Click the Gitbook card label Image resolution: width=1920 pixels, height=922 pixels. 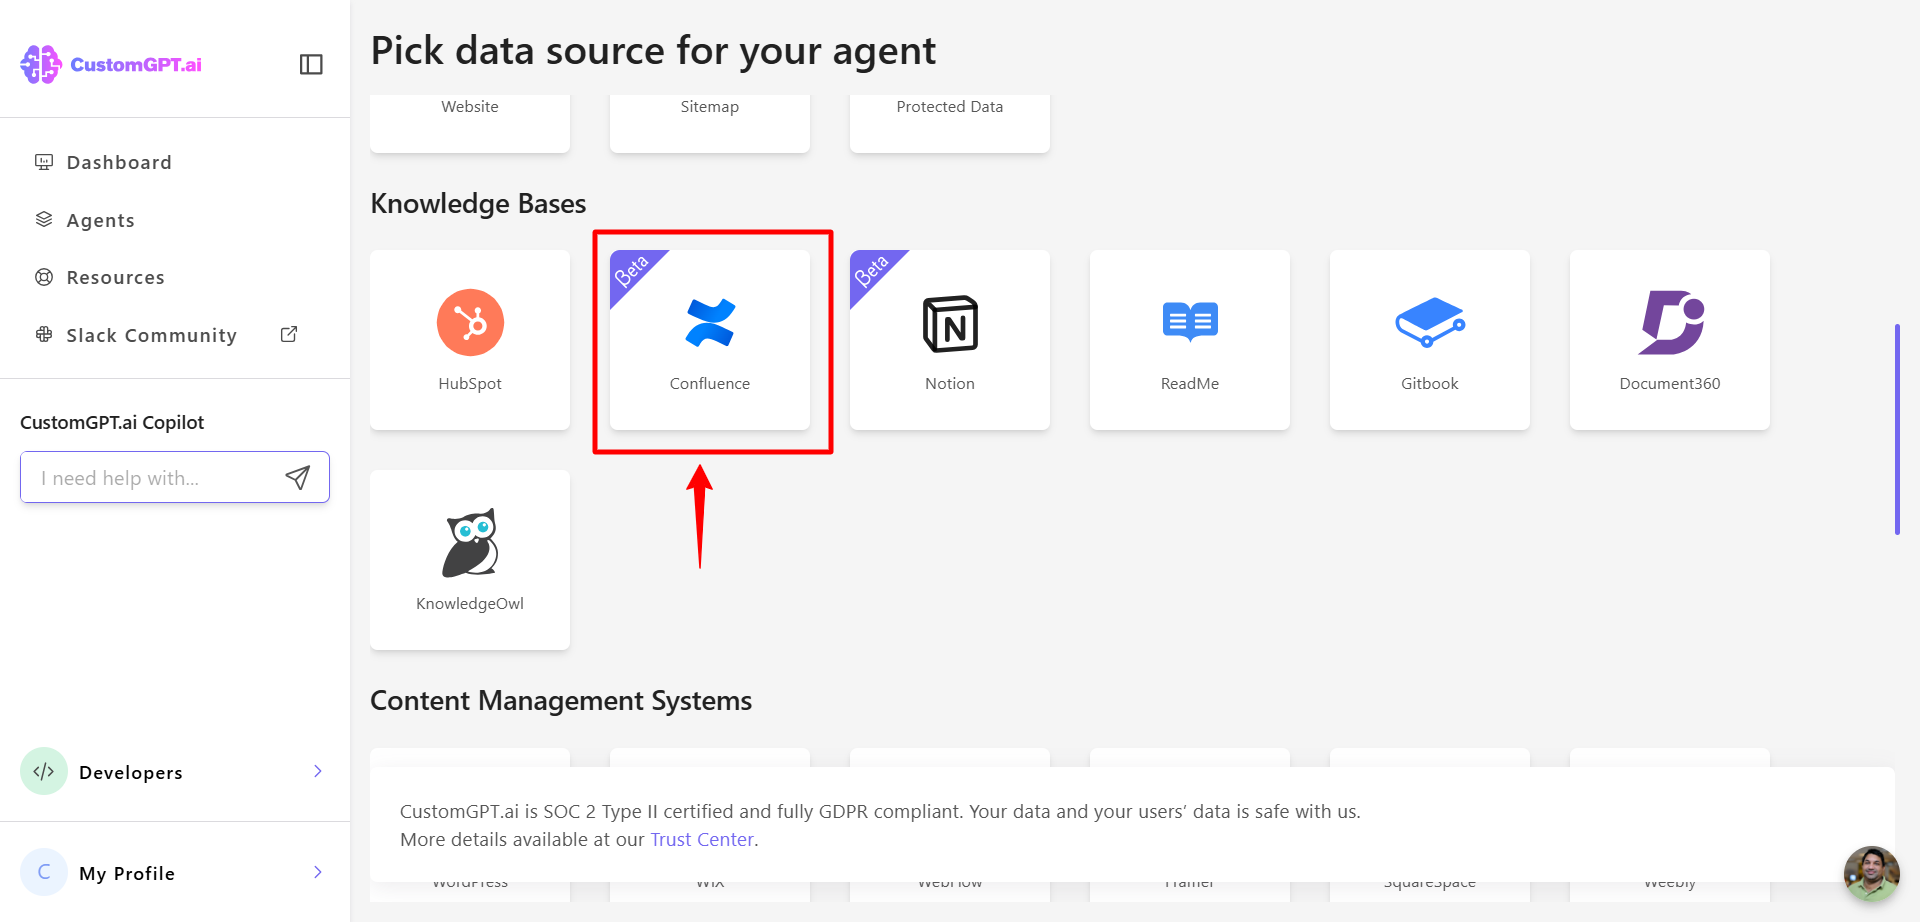[1430, 384]
